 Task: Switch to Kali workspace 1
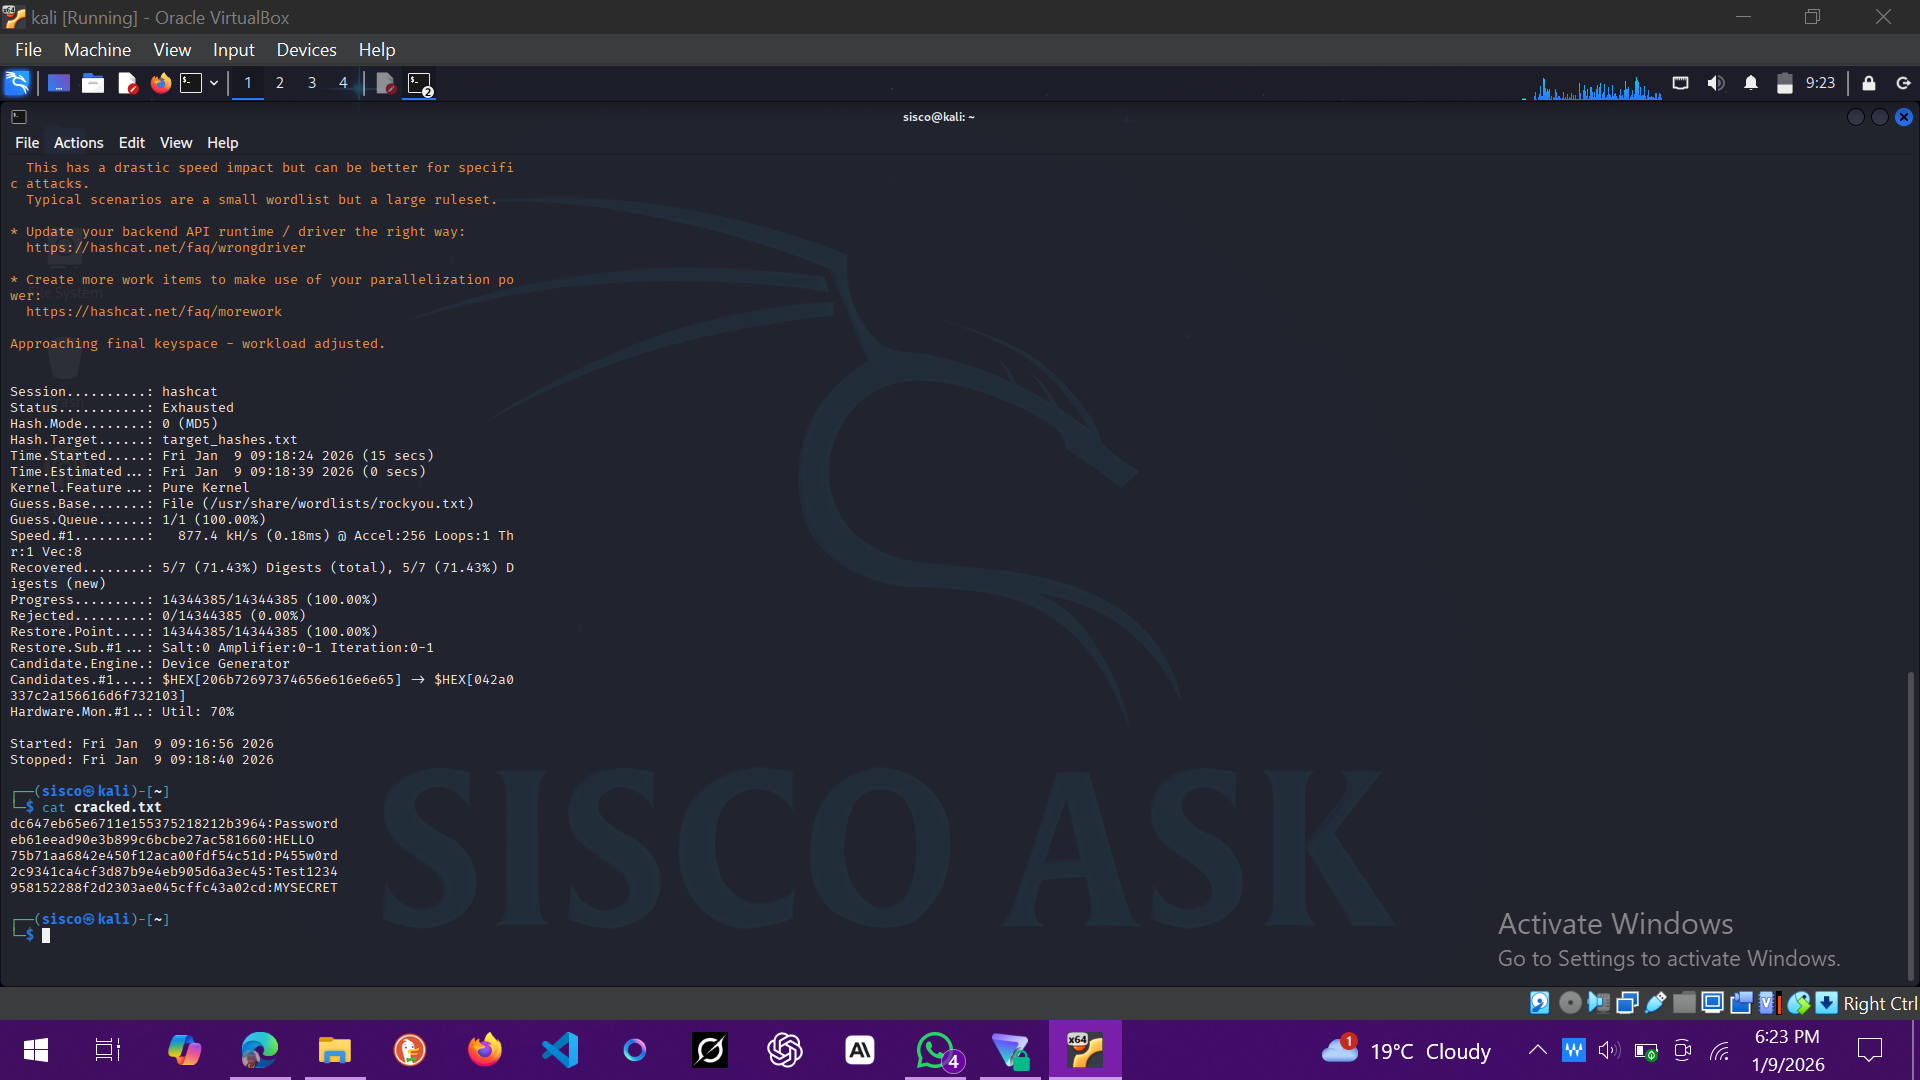248,83
